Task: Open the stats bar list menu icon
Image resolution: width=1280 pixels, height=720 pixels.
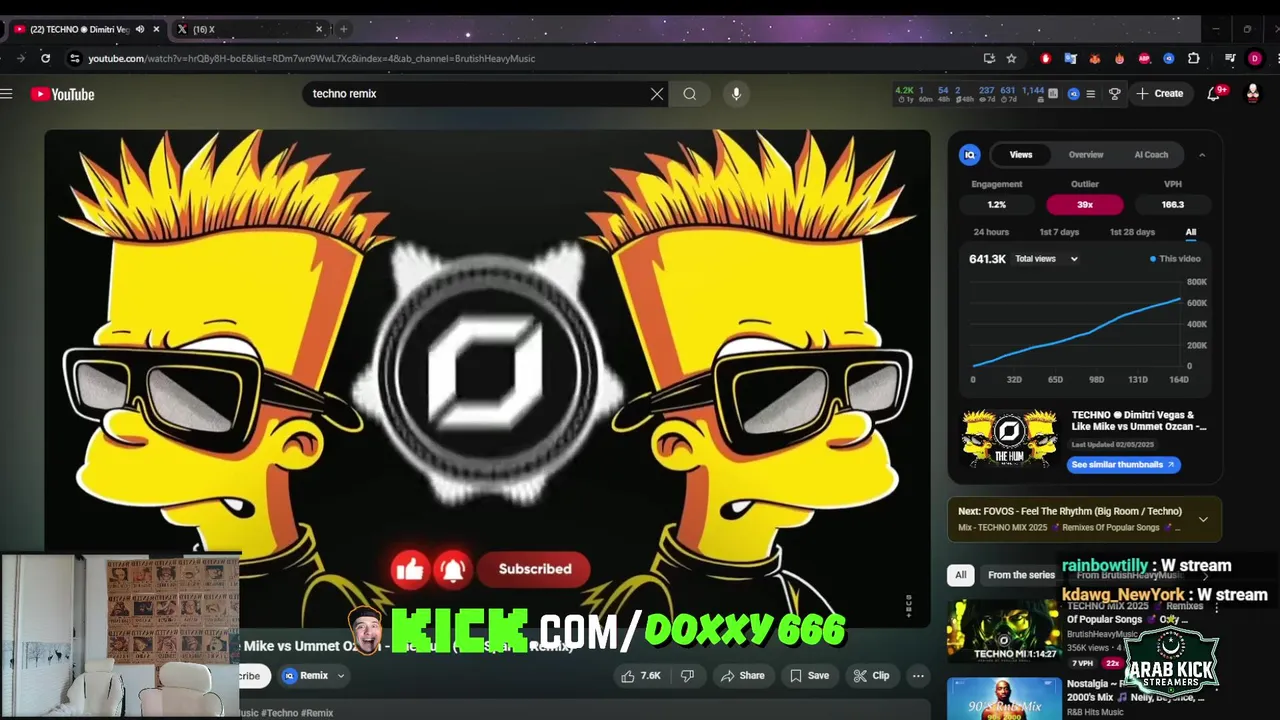Action: [1091, 94]
